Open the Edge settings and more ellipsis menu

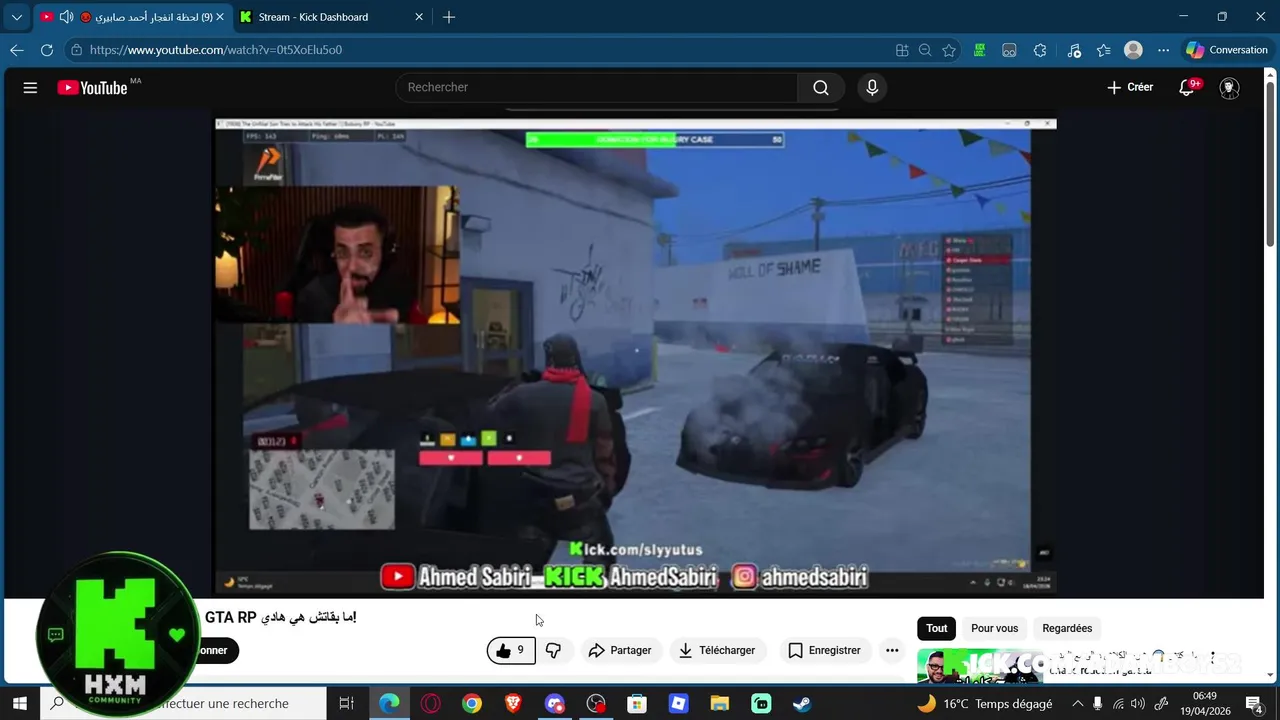(1163, 50)
